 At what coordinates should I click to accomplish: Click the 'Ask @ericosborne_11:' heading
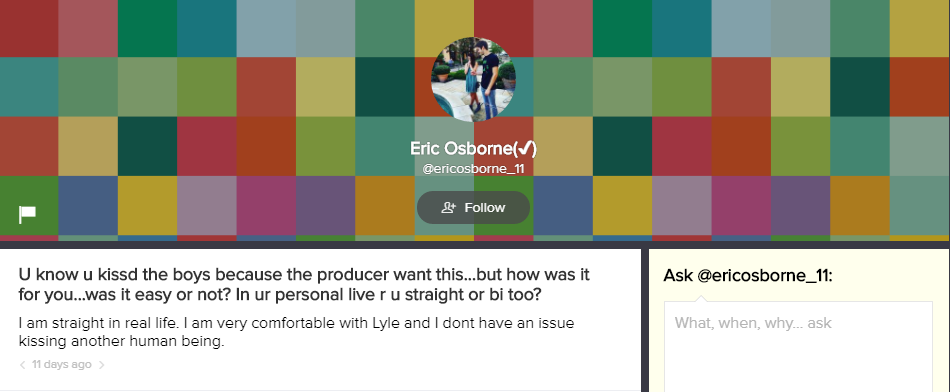point(748,276)
